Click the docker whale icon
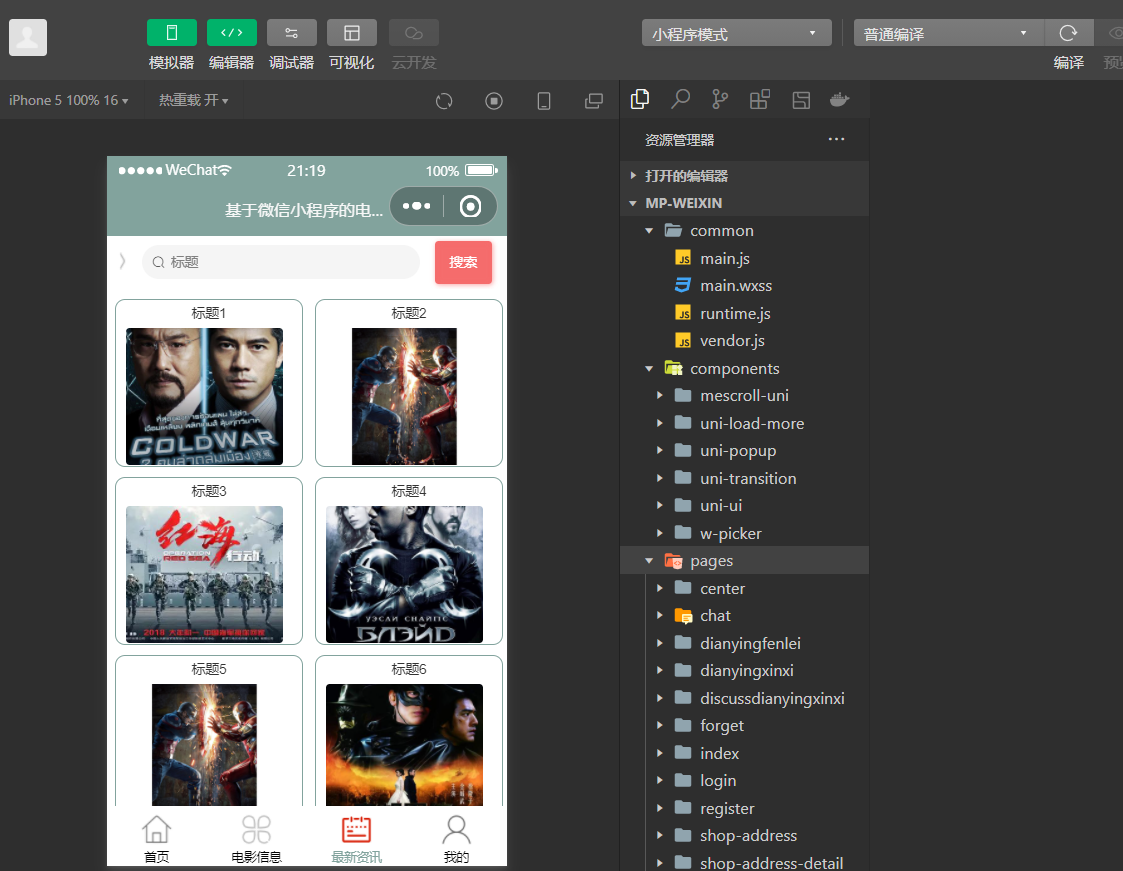 click(x=839, y=100)
